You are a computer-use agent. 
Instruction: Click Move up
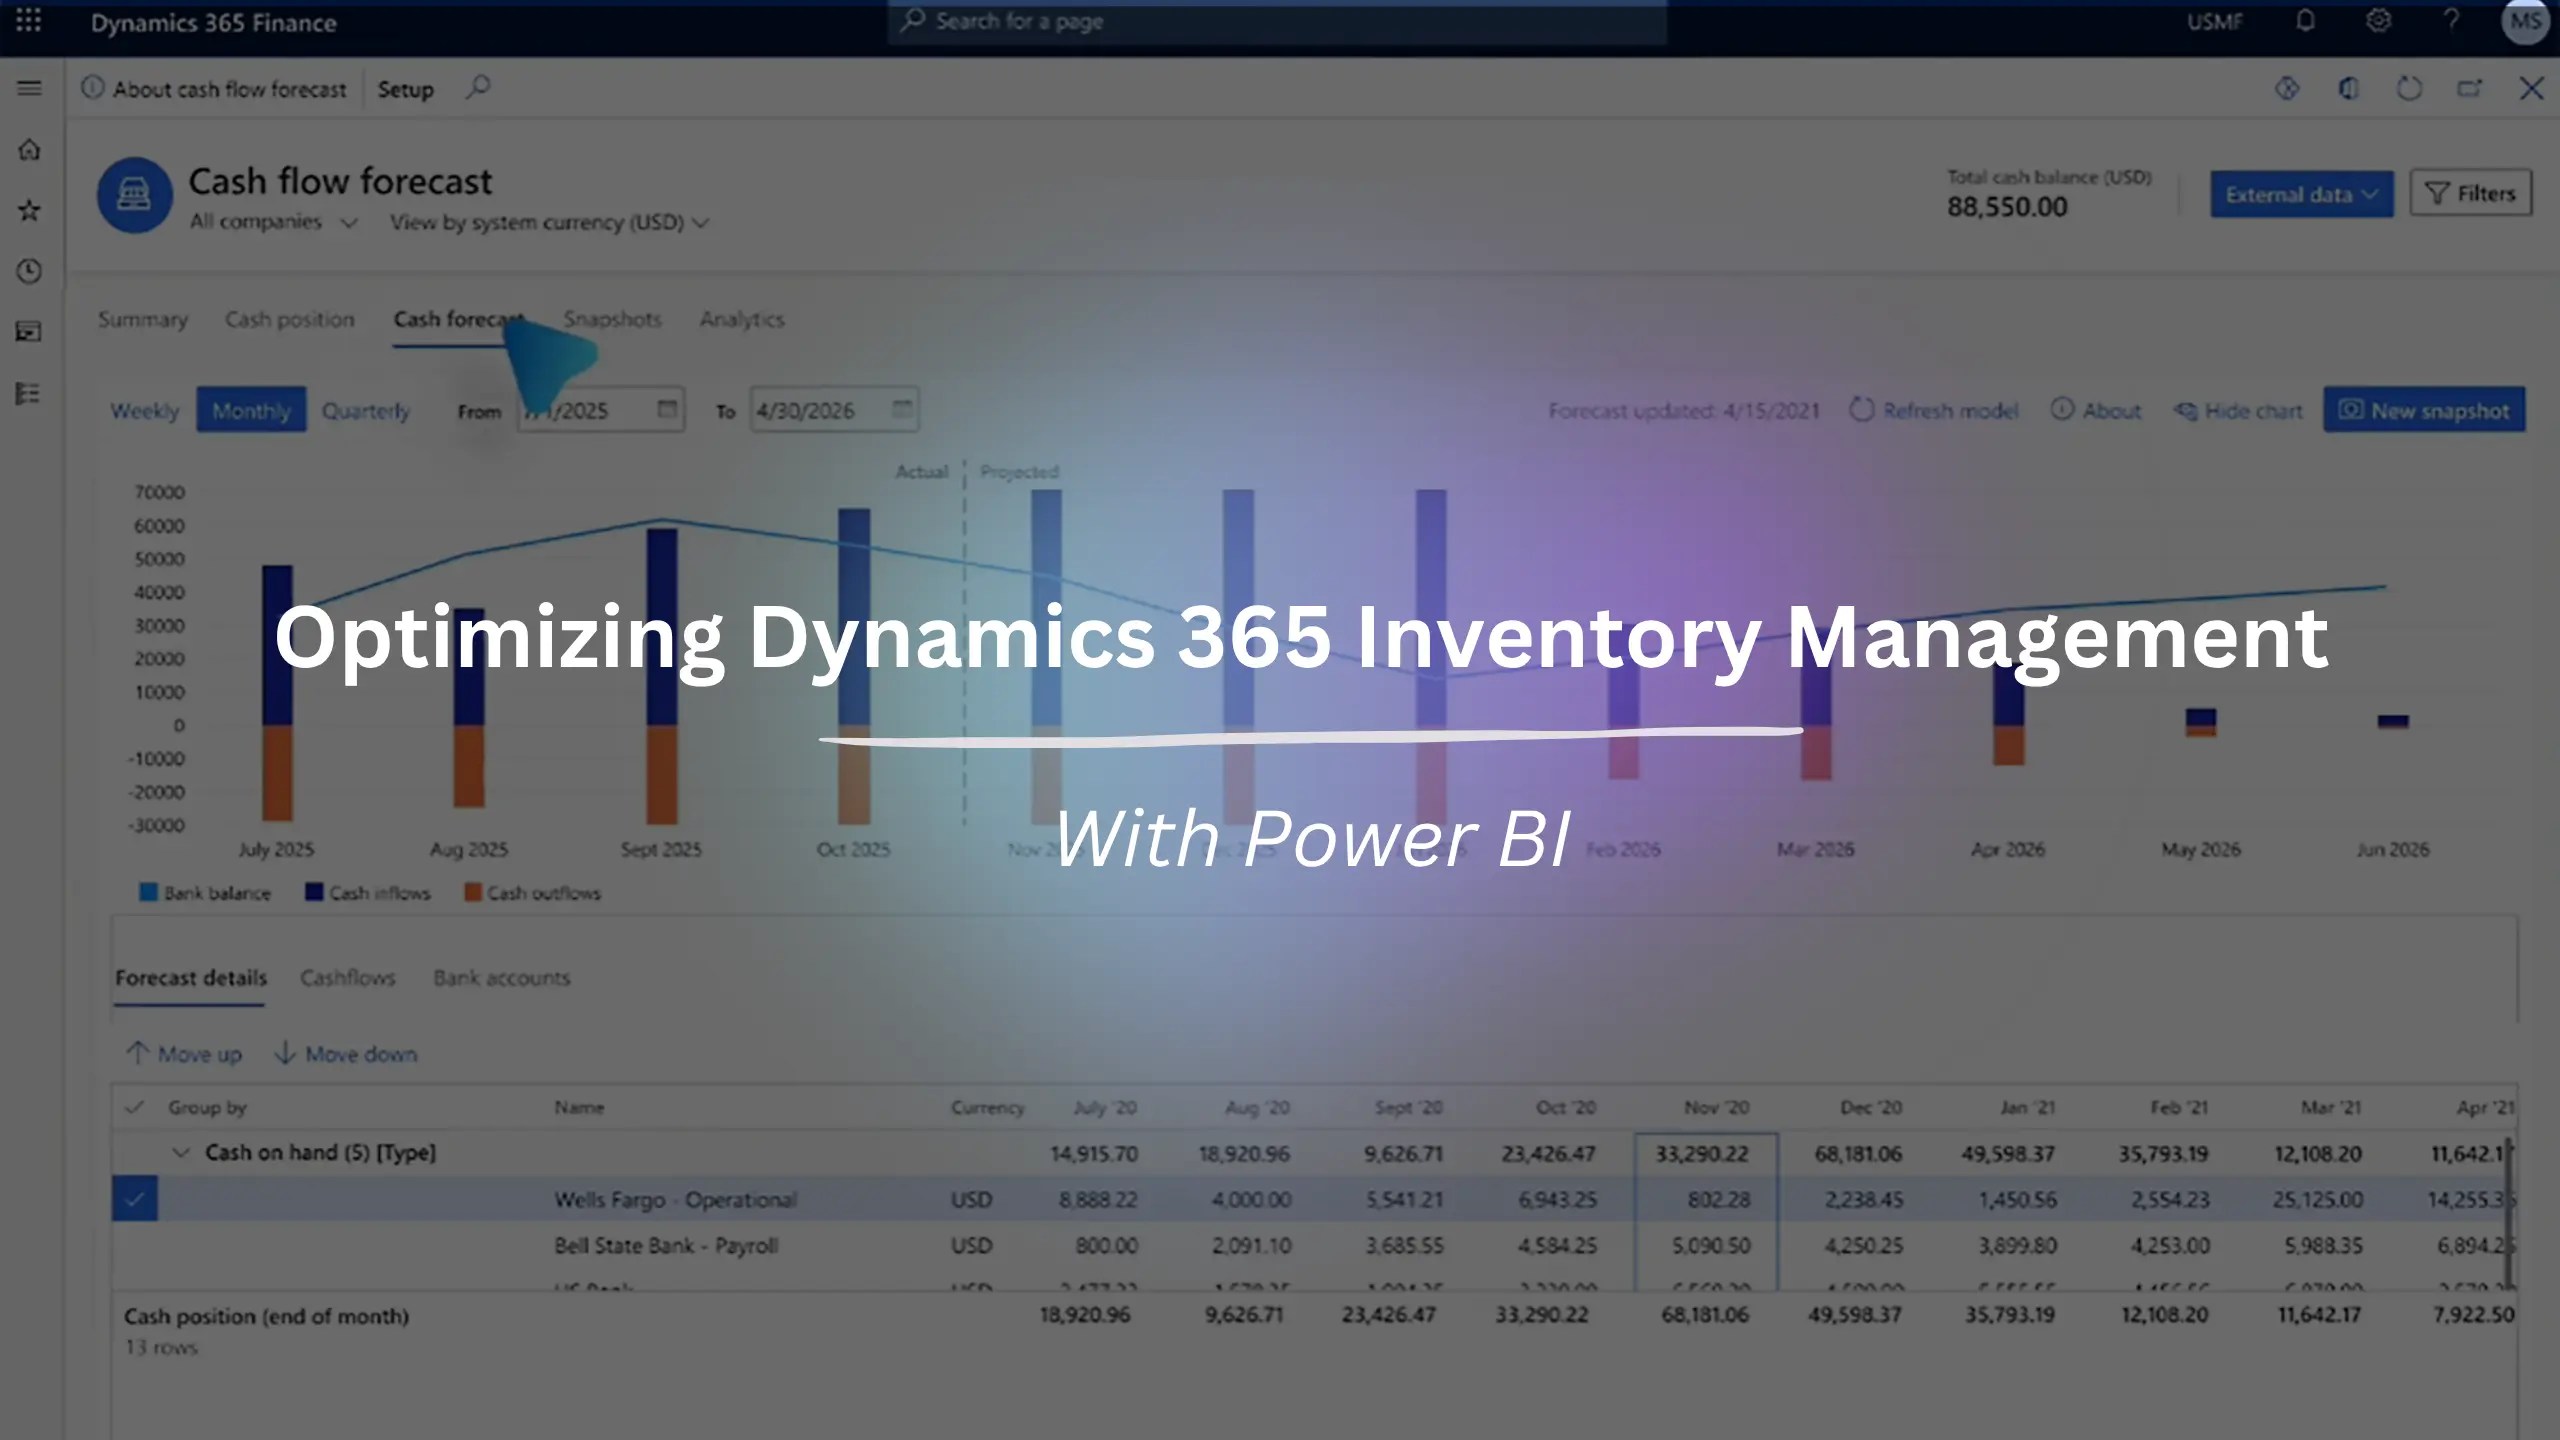pyautogui.click(x=184, y=1054)
